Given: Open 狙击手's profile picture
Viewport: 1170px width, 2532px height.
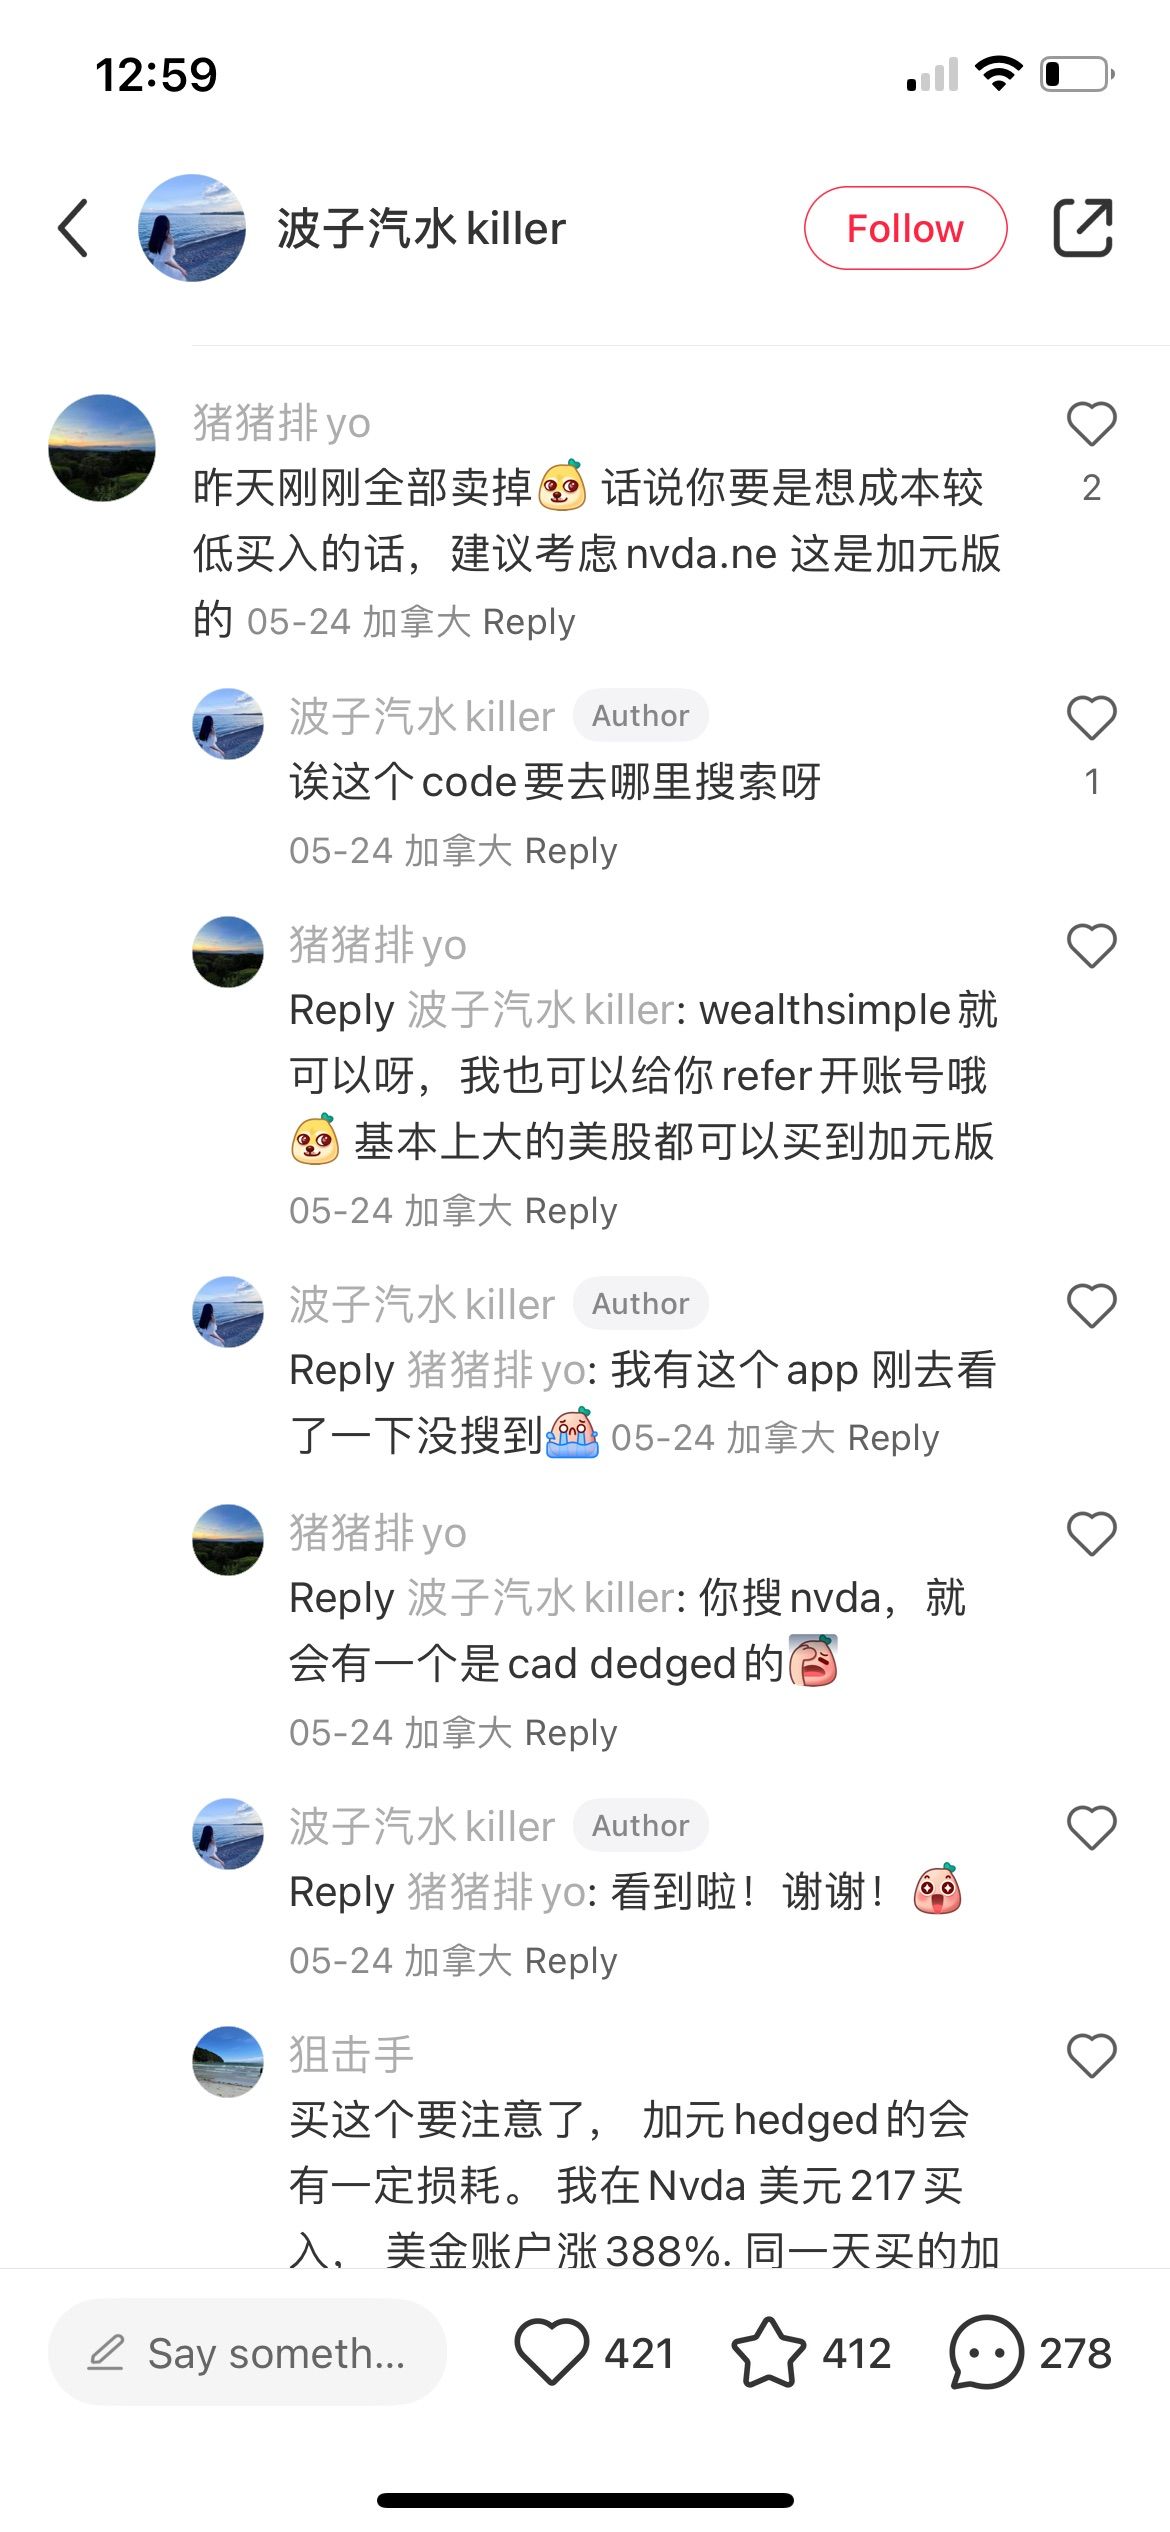Looking at the screenshot, I should tap(228, 2061).
